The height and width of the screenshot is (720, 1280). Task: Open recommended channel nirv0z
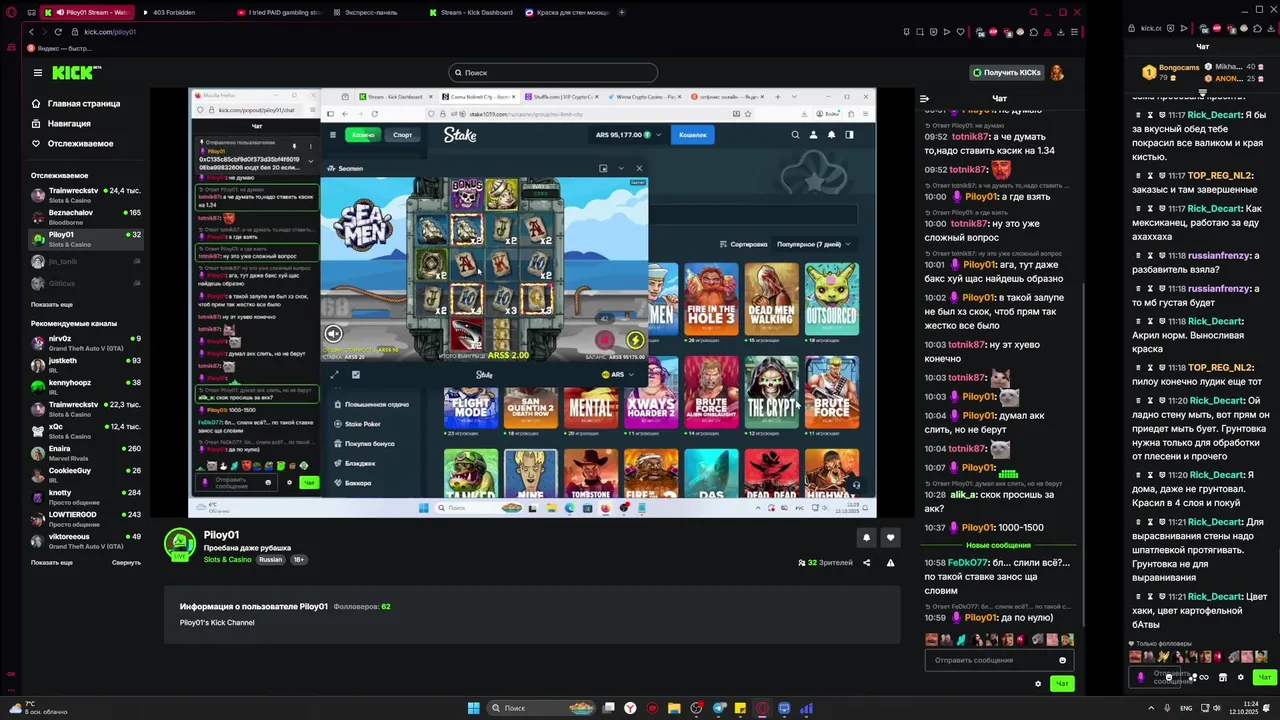click(x=86, y=342)
